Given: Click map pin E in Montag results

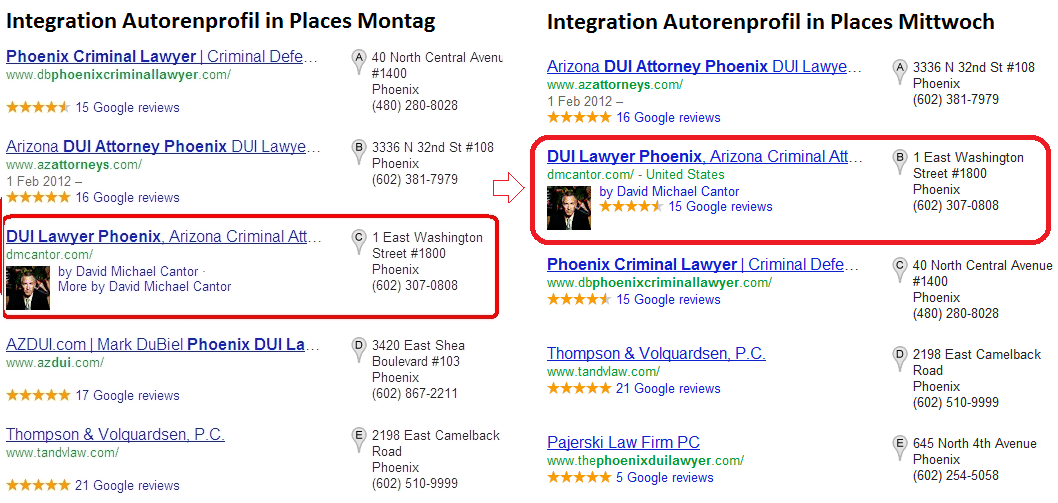Looking at the screenshot, I should [359, 440].
